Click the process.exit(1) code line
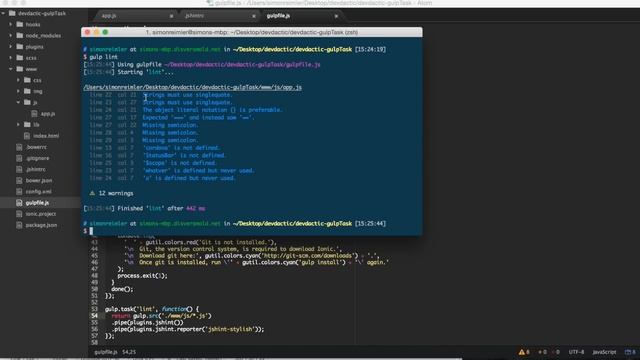The height and width of the screenshot is (360, 640). pos(142,276)
